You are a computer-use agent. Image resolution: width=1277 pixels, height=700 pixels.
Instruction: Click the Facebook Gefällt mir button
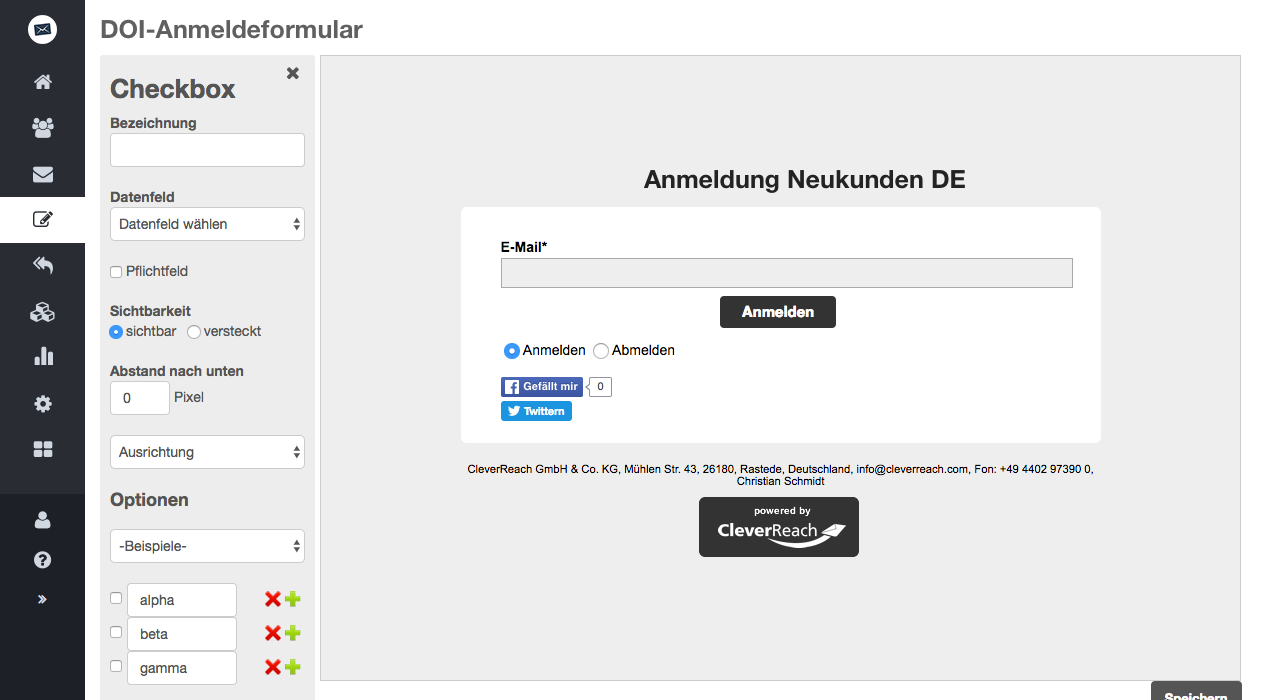click(x=542, y=387)
